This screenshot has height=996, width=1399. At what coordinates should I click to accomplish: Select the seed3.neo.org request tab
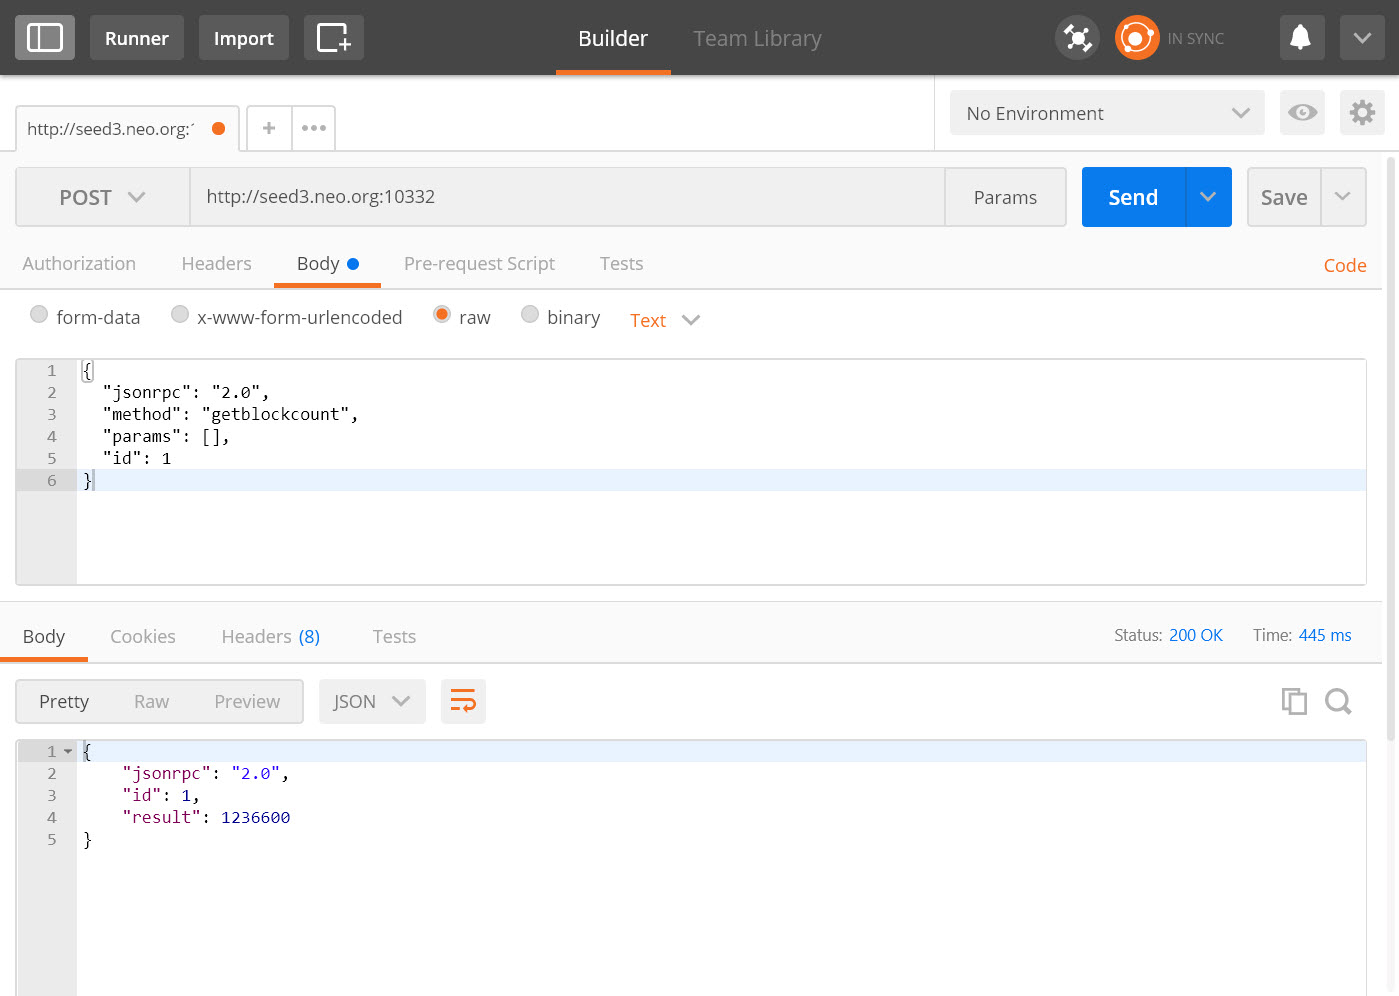127,129
